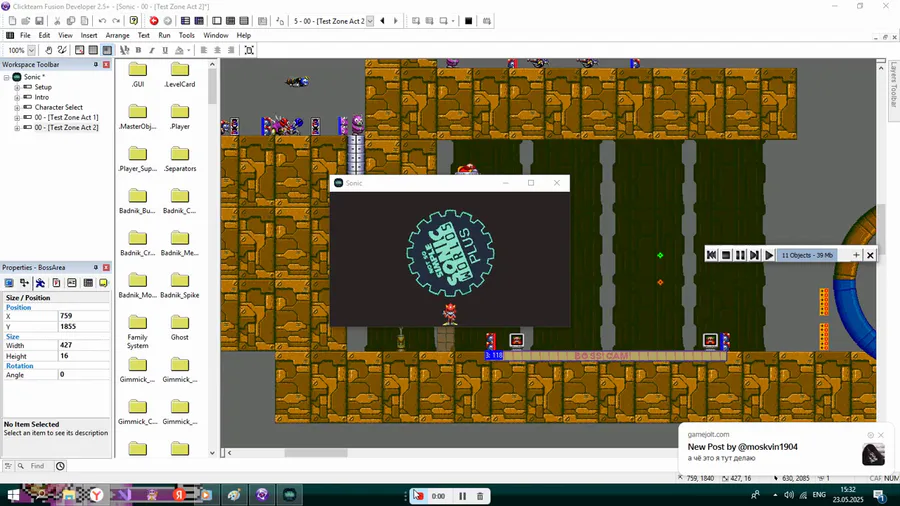This screenshot has height=506, width=900.
Task: Expand the 00 - [Test Zone Act 1] node
Action: pyautogui.click(x=17, y=118)
